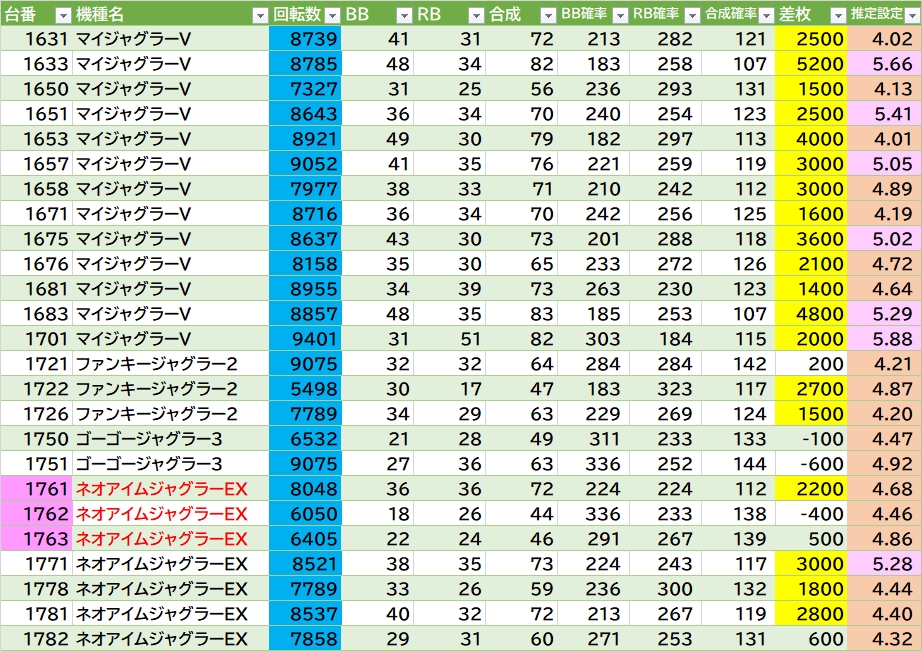
Task: Select the 推定設定 cell with value 5.88
Action: coord(884,339)
